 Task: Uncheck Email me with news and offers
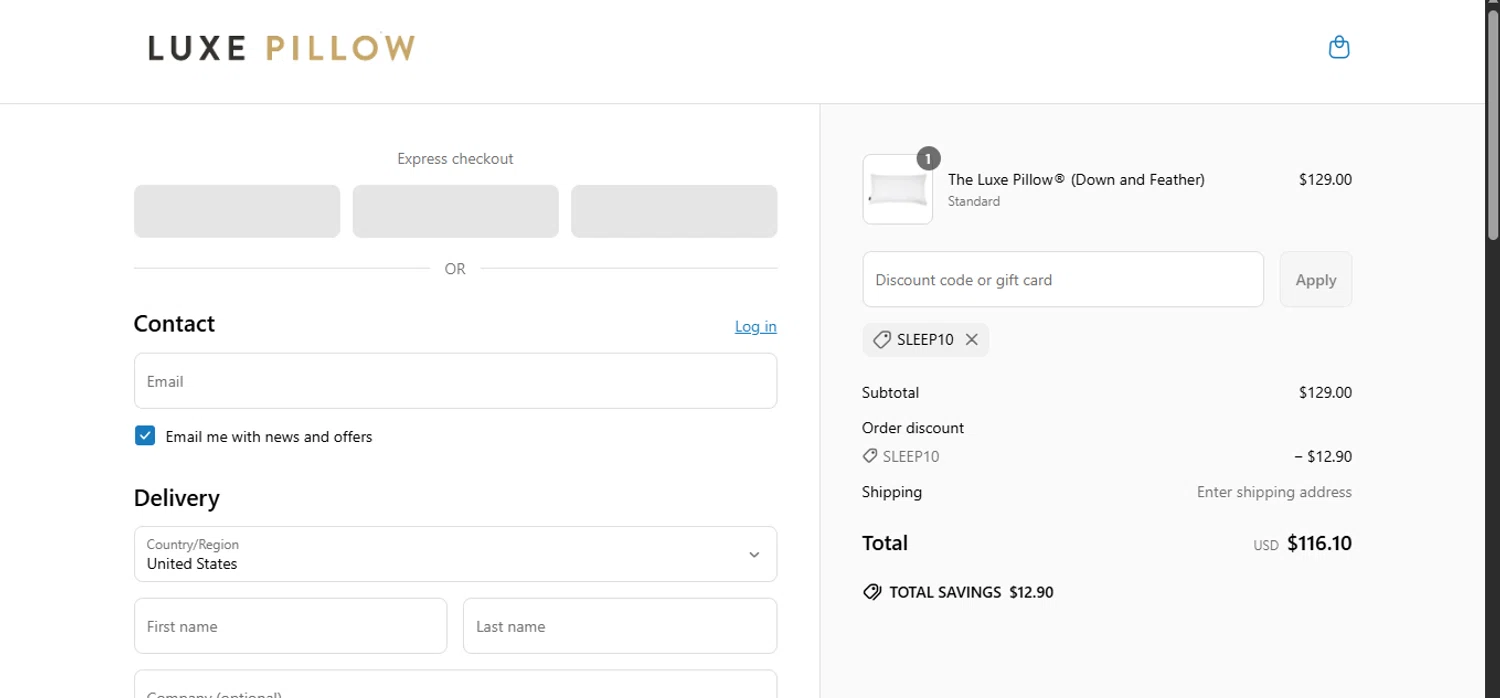(x=145, y=435)
